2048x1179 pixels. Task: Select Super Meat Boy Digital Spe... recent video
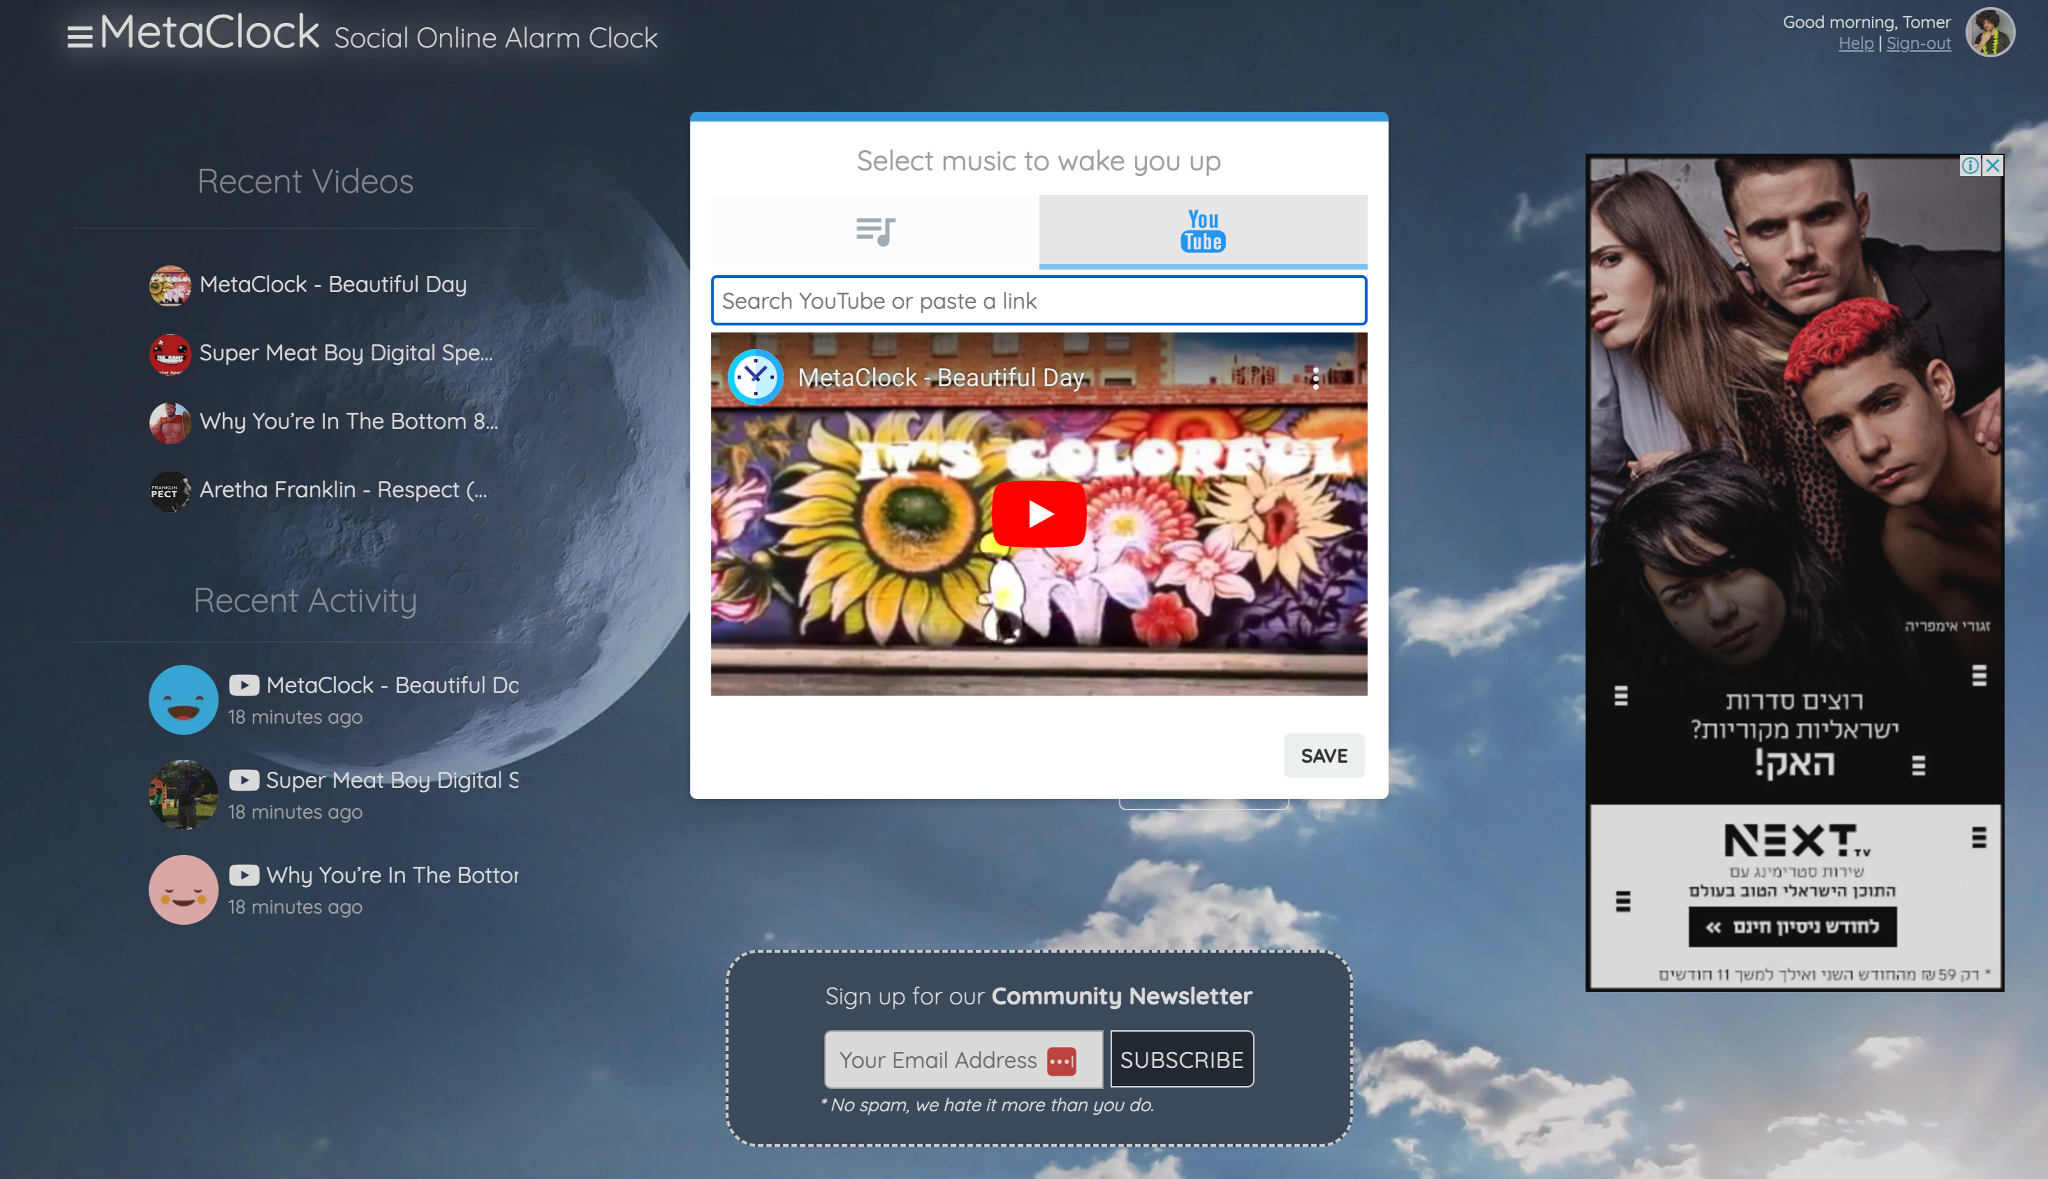click(x=346, y=353)
